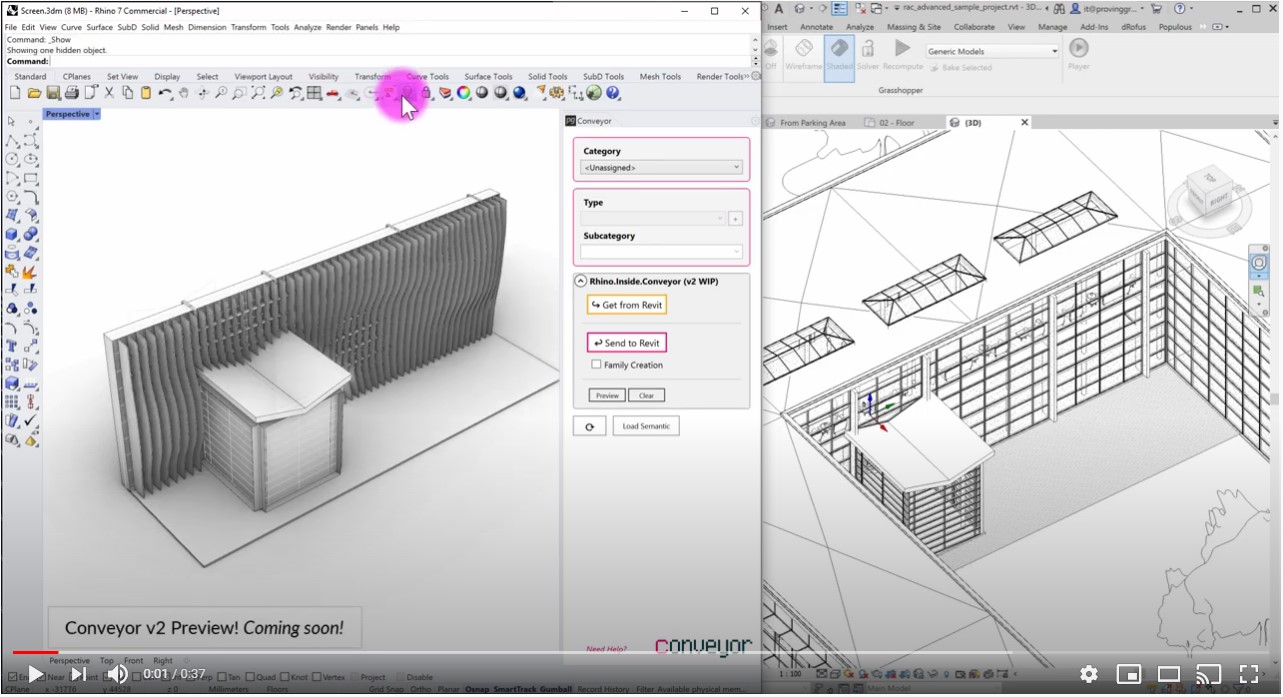Click the plus button beside Type

tap(736, 218)
